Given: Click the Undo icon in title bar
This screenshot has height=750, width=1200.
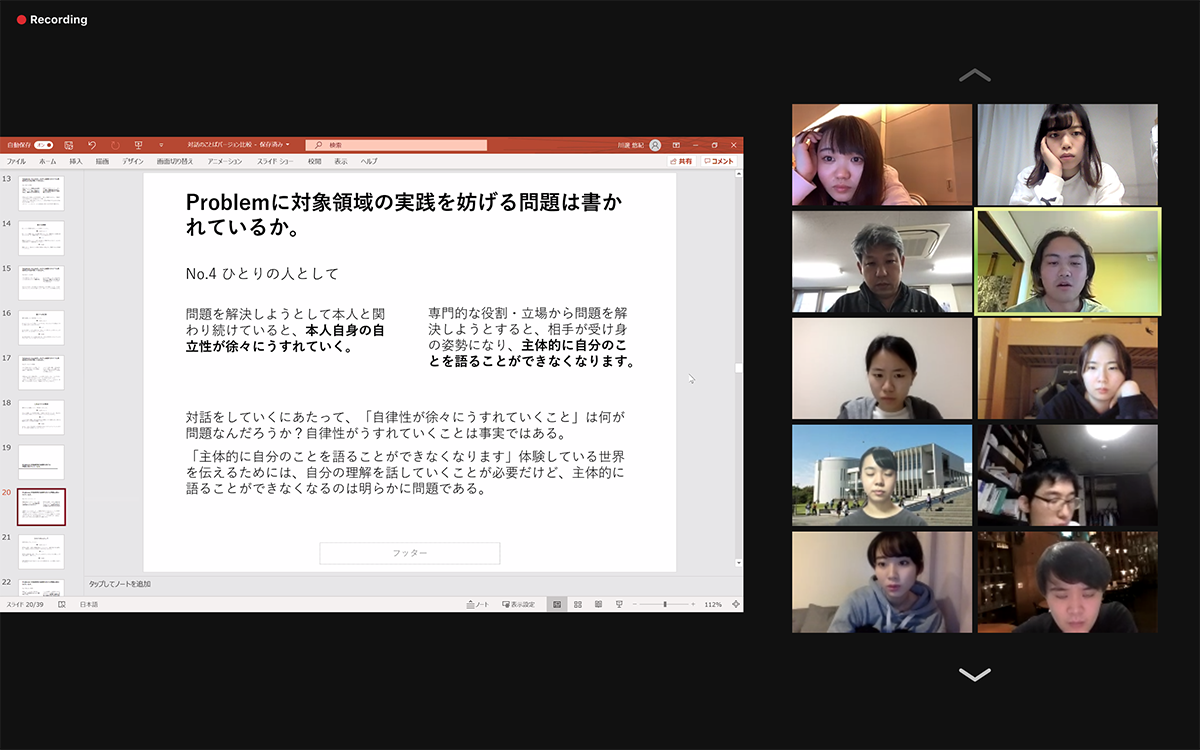Looking at the screenshot, I should click(x=92, y=145).
